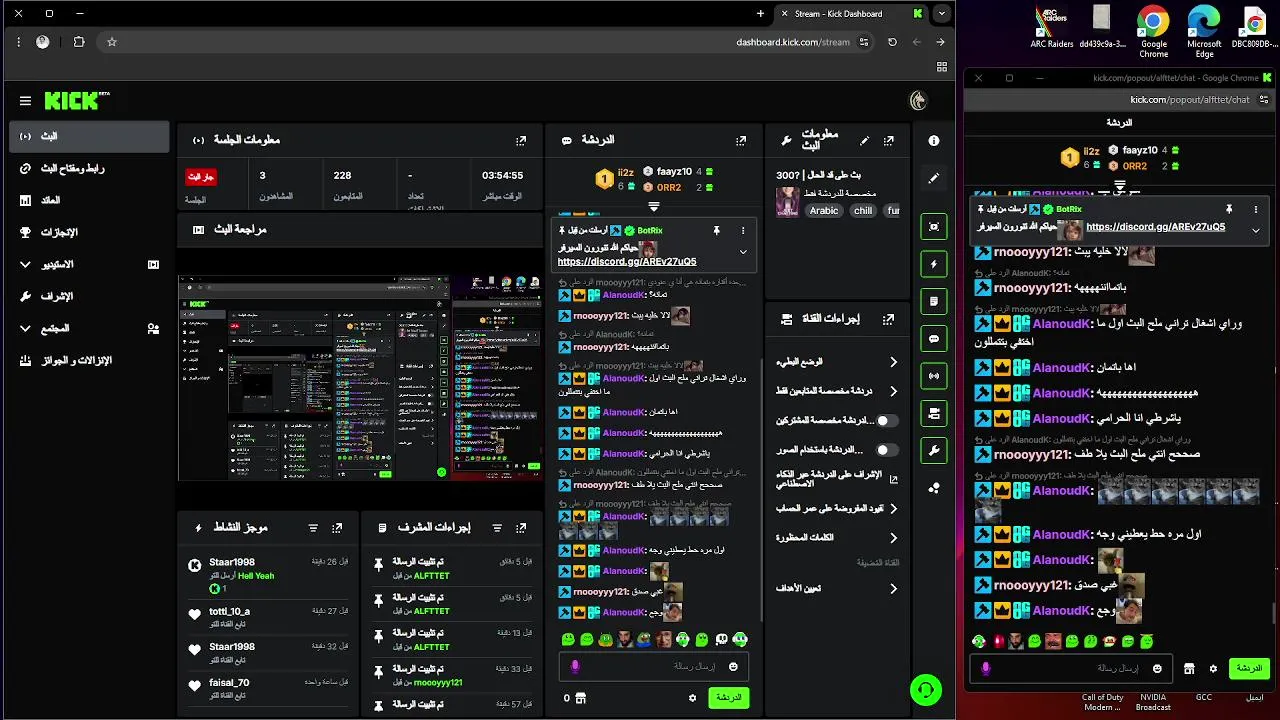
Task: Select the stream item at top of sidebar
Action: tap(90, 136)
